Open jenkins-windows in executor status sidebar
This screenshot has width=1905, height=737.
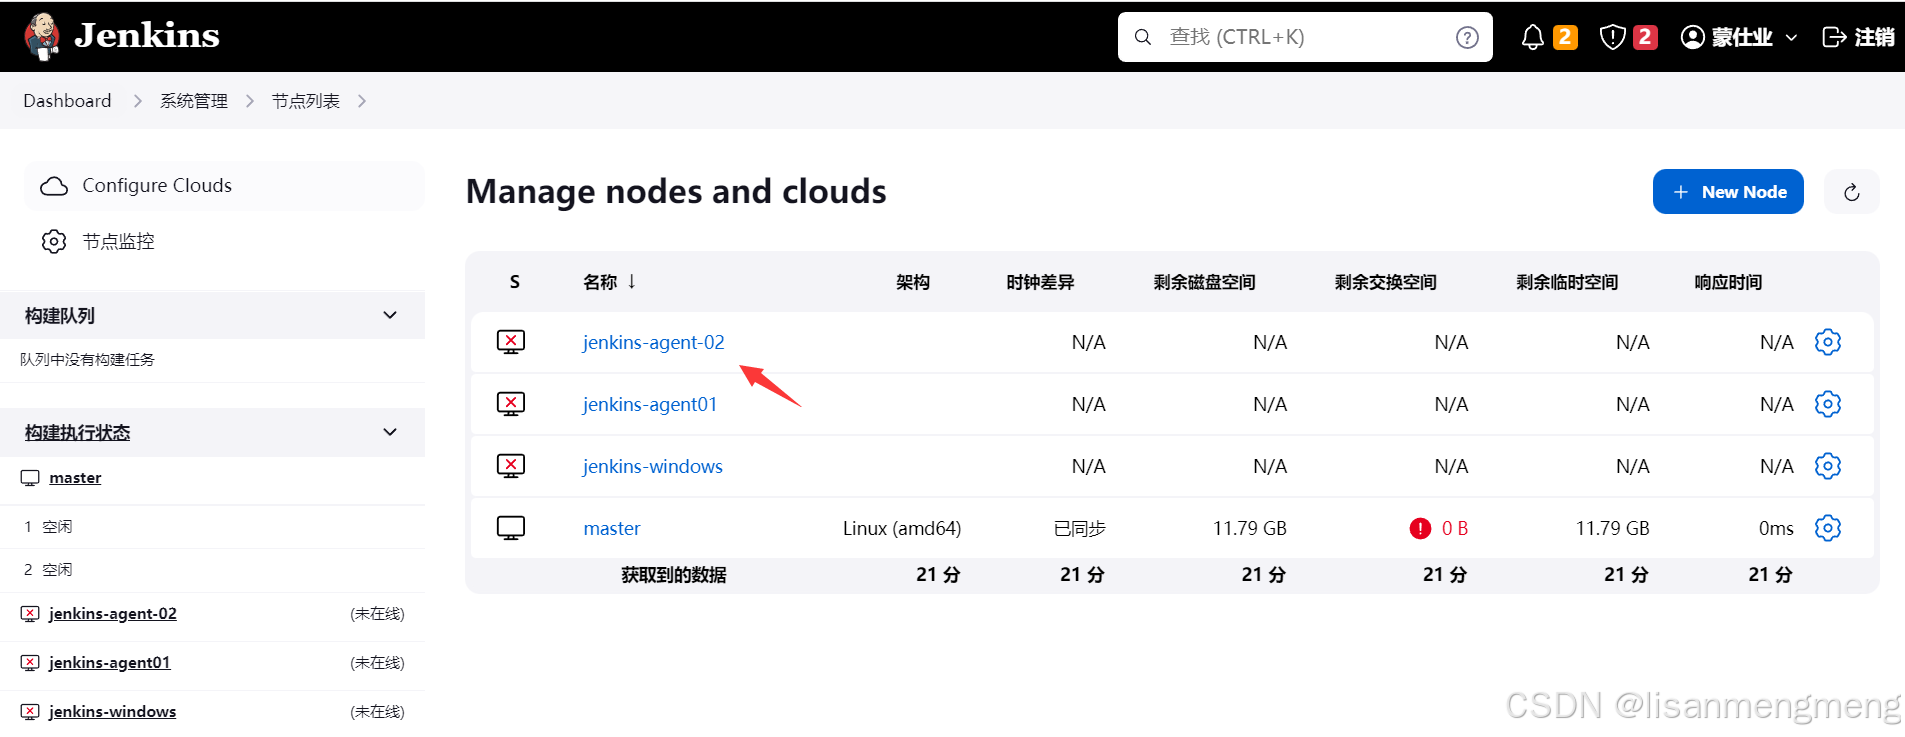tap(112, 712)
